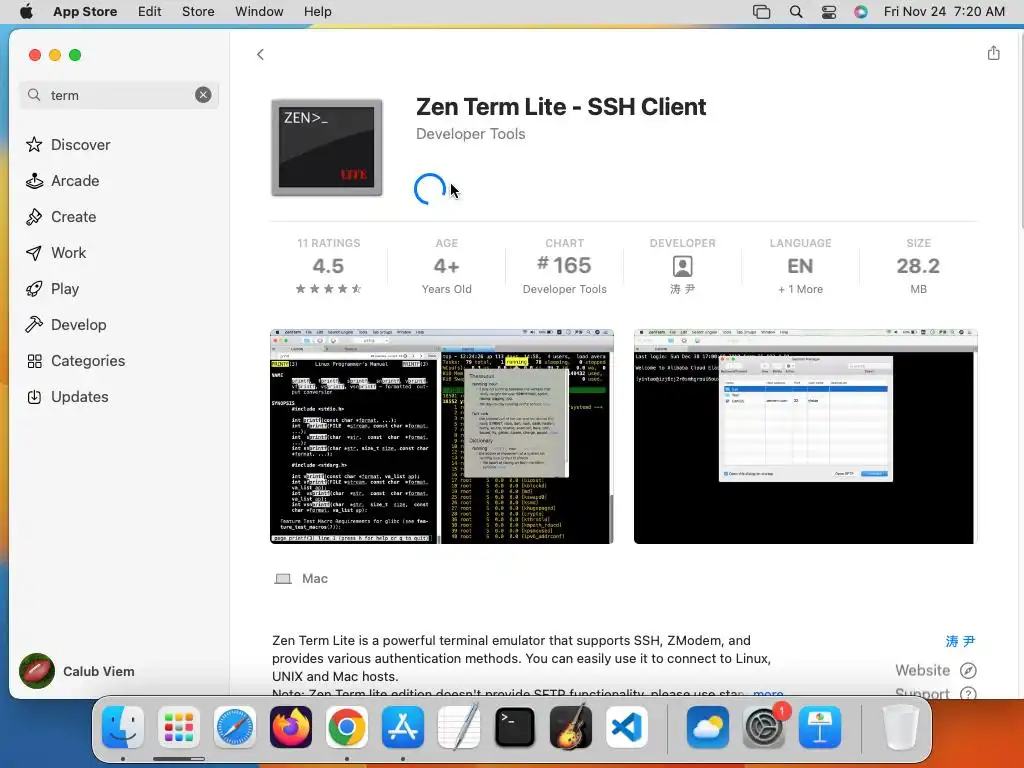This screenshot has height=768, width=1024.
Task: Launch Visual Studio Code from the Dock
Action: (627, 727)
